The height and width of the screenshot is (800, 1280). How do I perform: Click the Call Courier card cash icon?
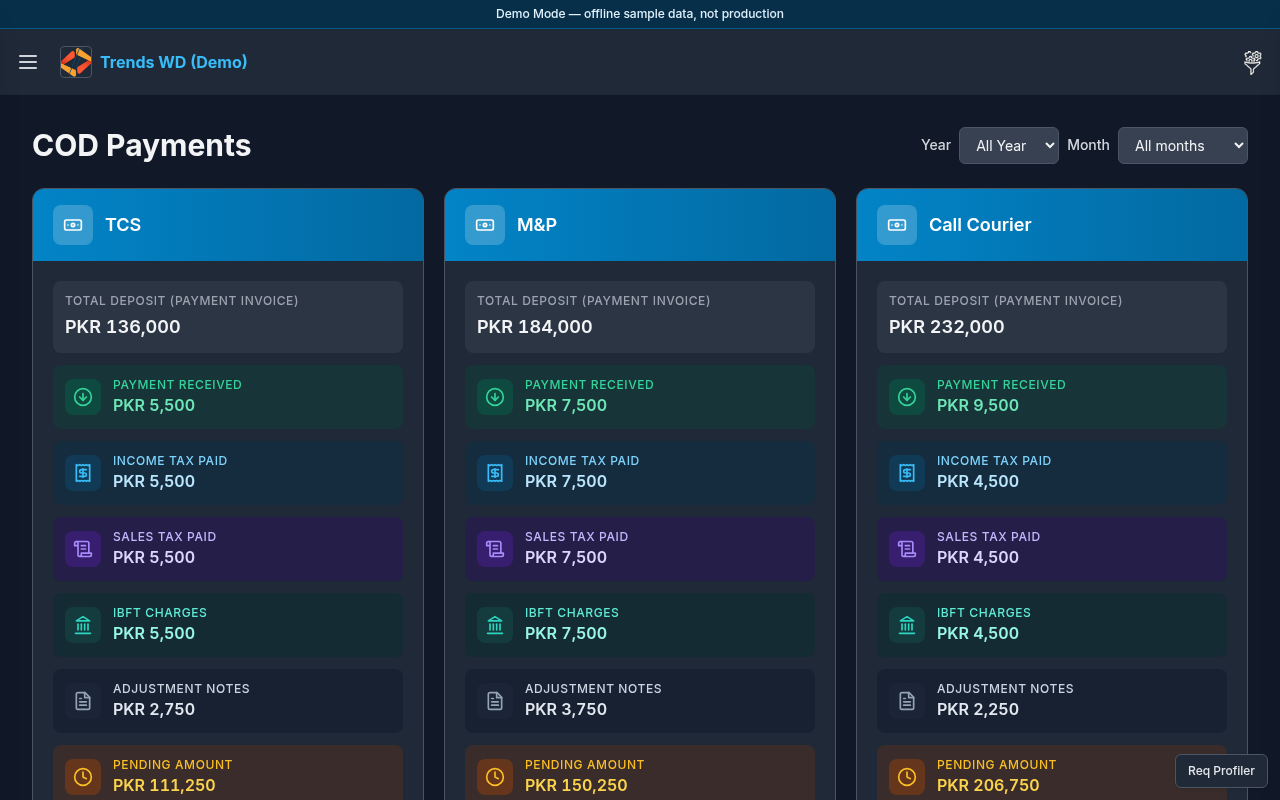[897, 225]
